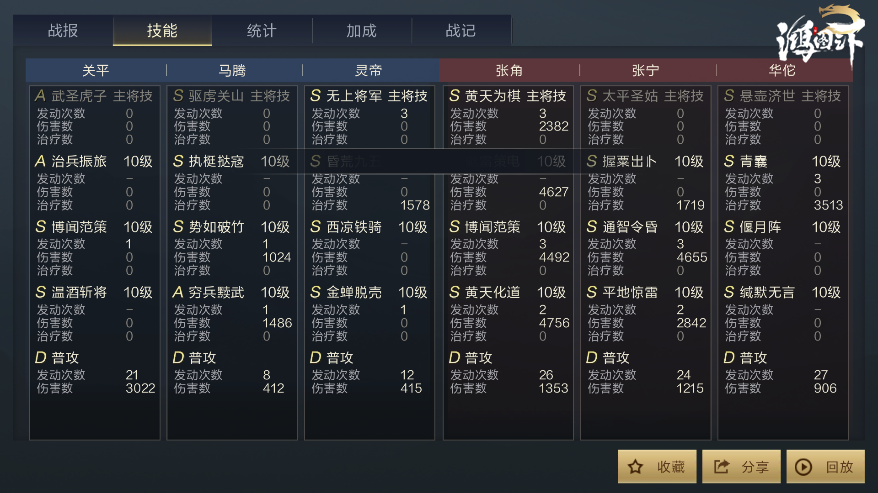Open the 统计 tab

pyautogui.click(x=261, y=30)
